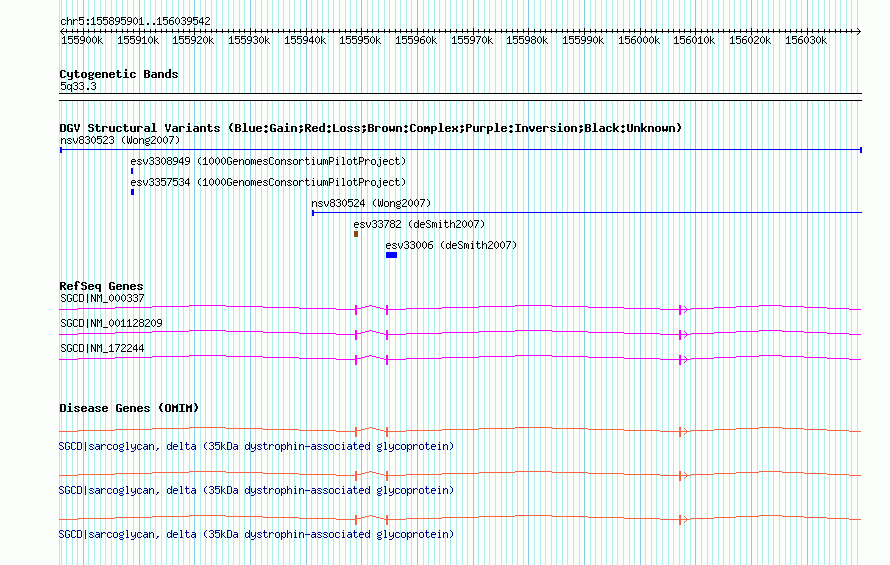Open variant nsv830524 (Wong2007) label

click(x=371, y=203)
